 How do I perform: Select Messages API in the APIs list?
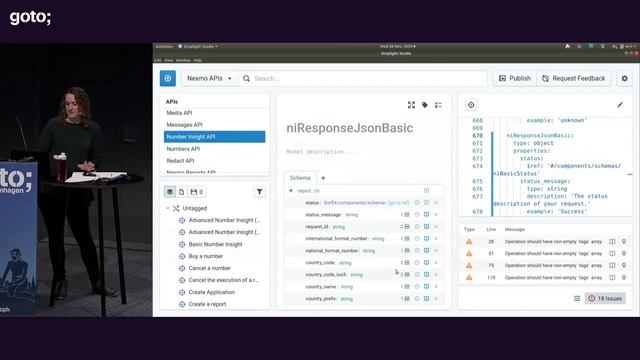[x=184, y=125]
